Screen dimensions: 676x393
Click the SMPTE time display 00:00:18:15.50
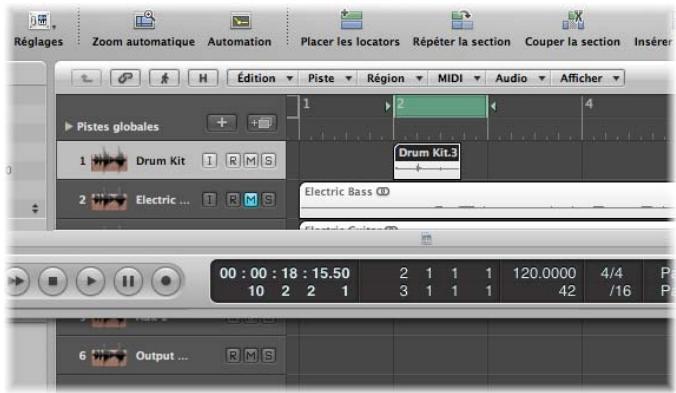[x=285, y=273]
